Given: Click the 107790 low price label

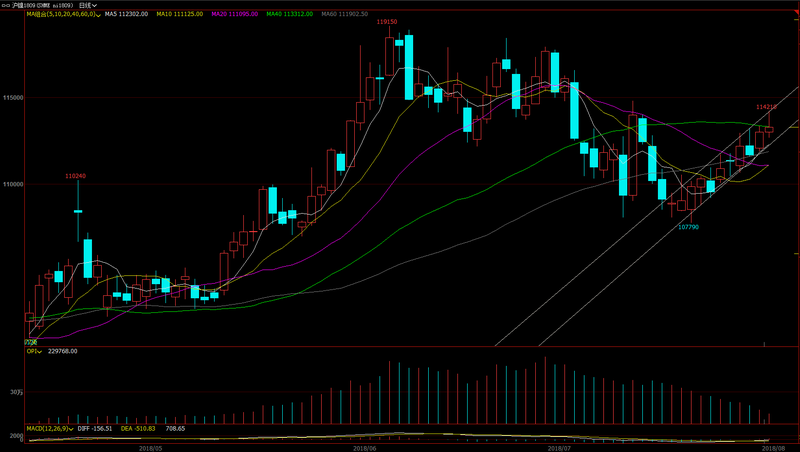Looking at the screenshot, I should coord(688,227).
